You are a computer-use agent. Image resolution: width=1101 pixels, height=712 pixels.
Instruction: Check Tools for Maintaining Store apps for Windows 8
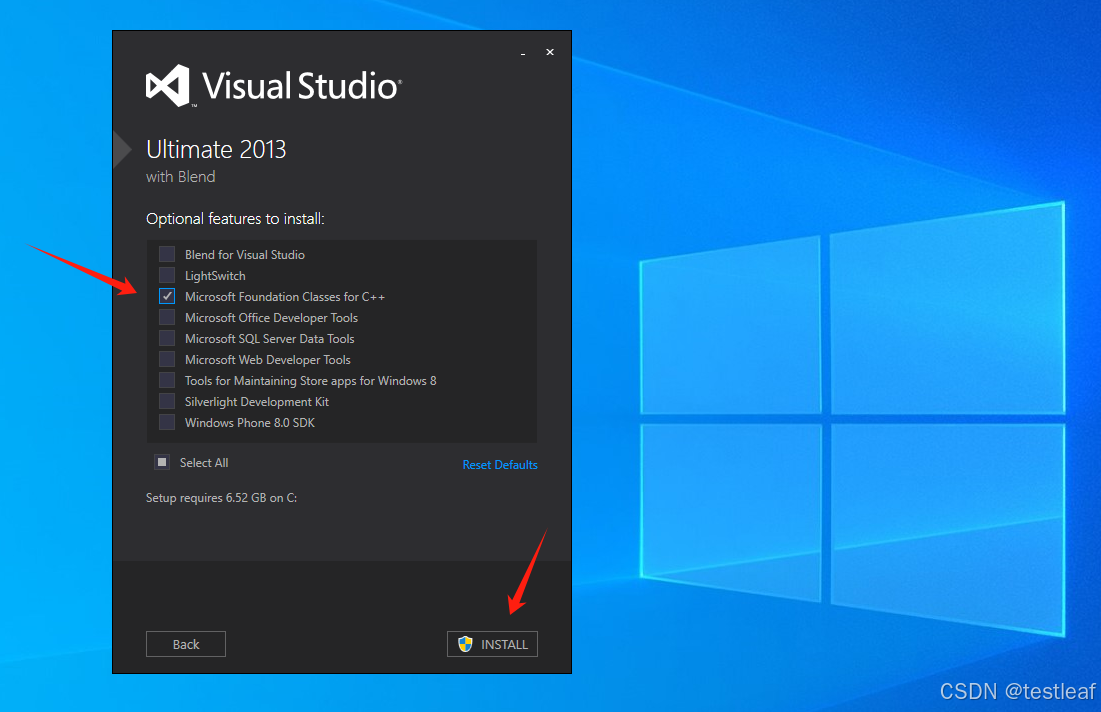(x=166, y=380)
